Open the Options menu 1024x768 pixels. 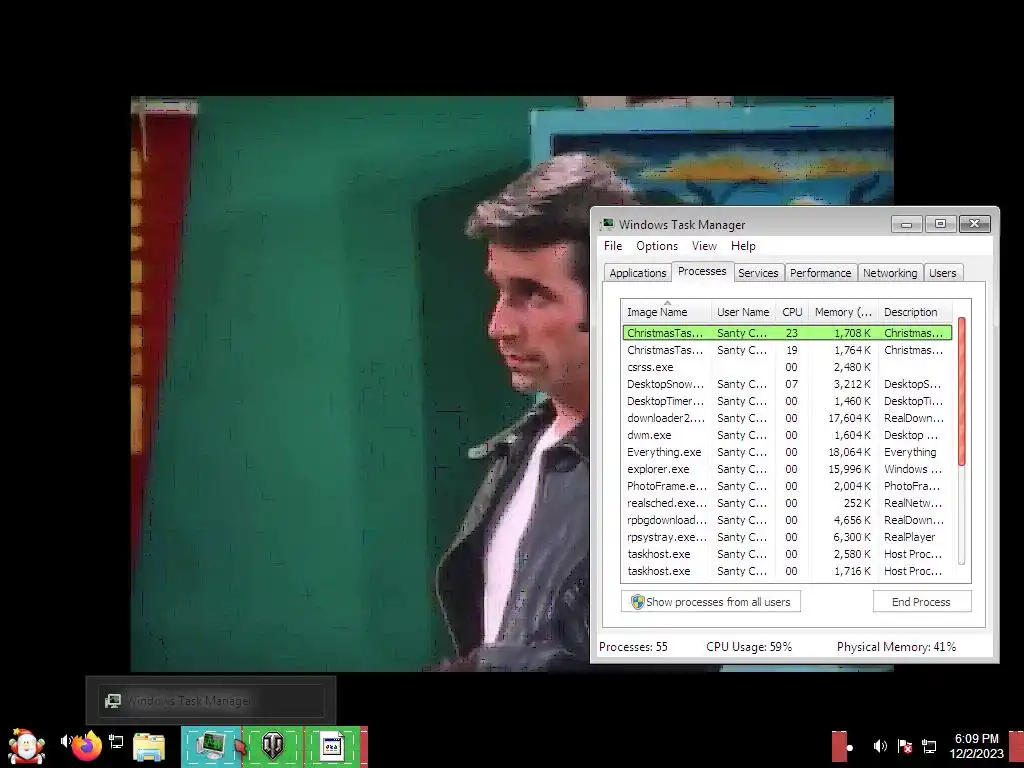(x=657, y=246)
